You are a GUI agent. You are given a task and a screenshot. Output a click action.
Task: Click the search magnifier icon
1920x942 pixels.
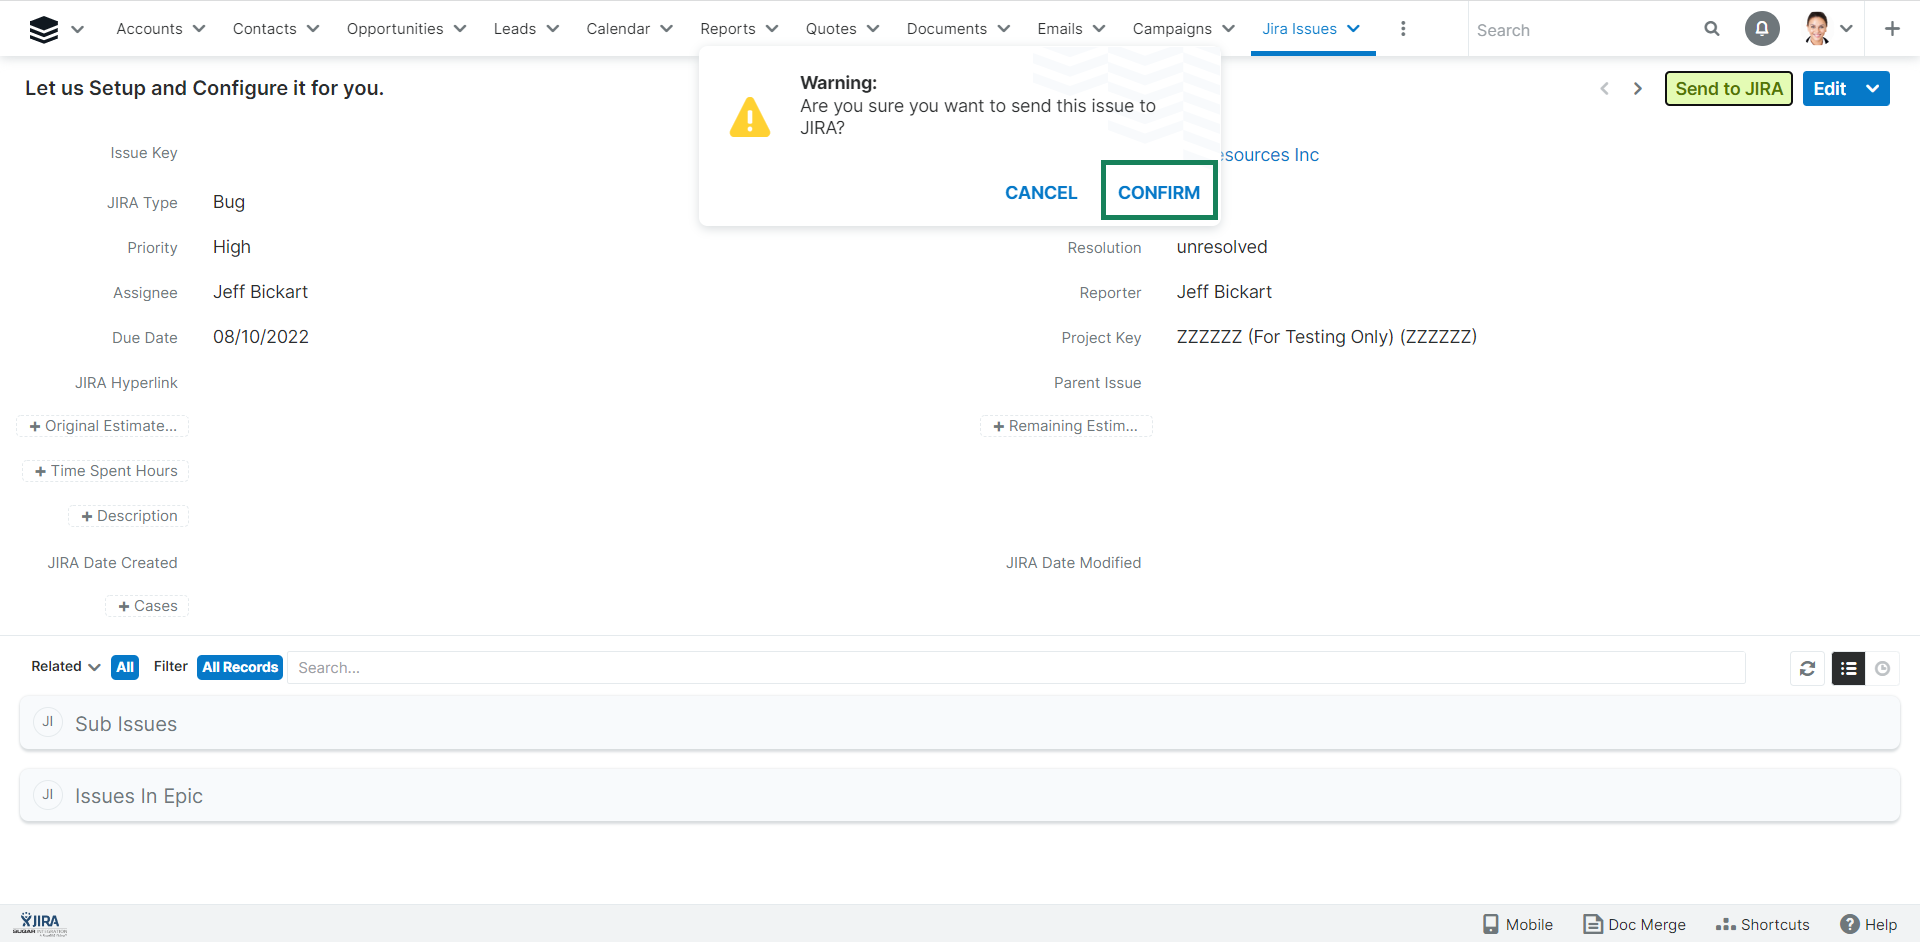click(1712, 29)
